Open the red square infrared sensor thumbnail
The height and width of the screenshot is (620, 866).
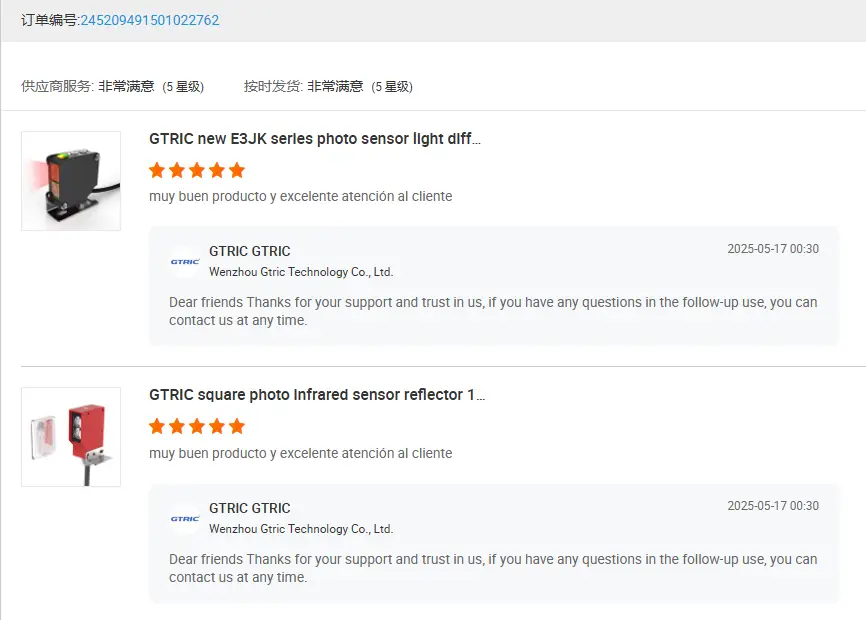point(71,437)
